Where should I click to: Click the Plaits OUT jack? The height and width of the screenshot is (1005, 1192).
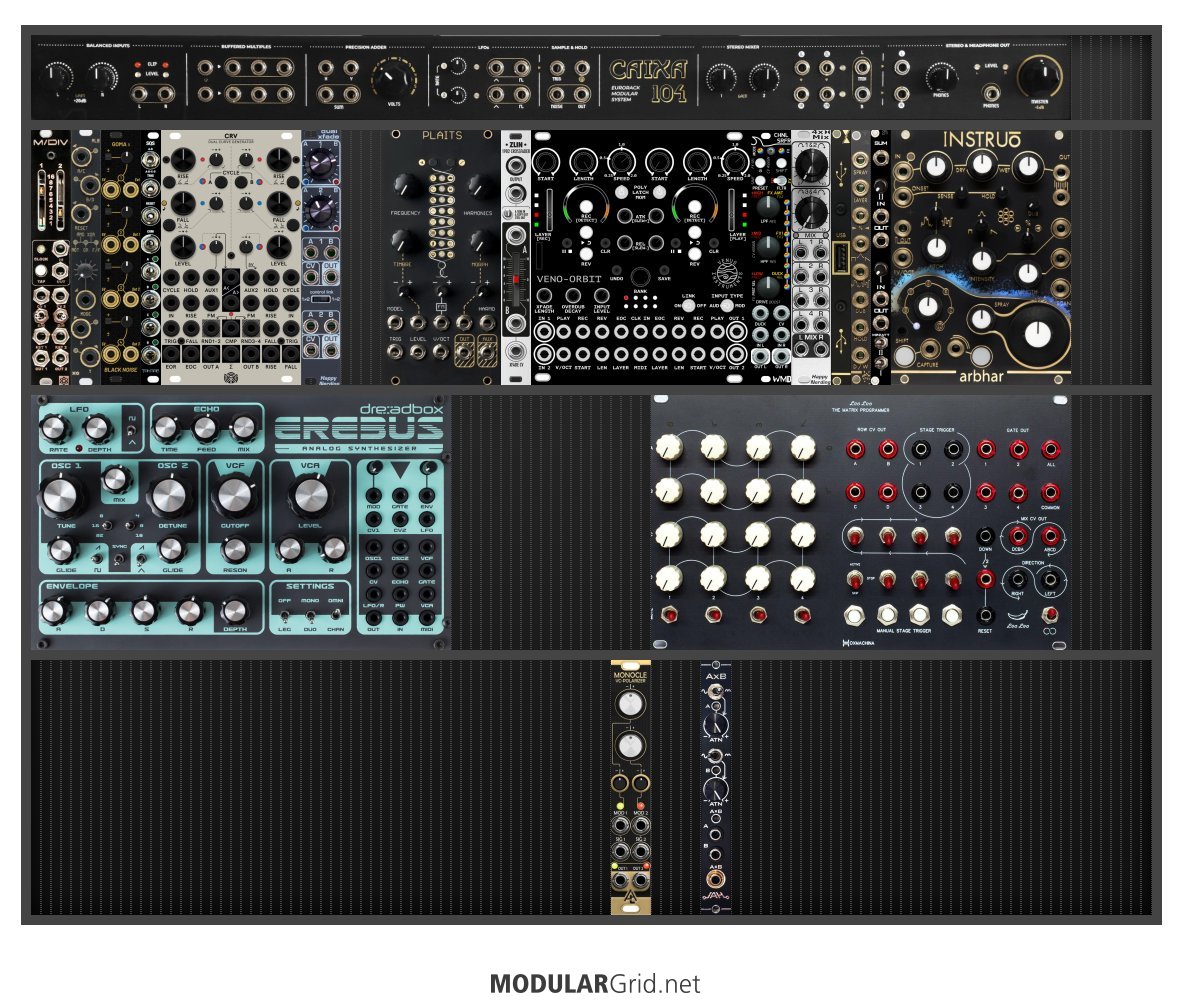point(464,351)
